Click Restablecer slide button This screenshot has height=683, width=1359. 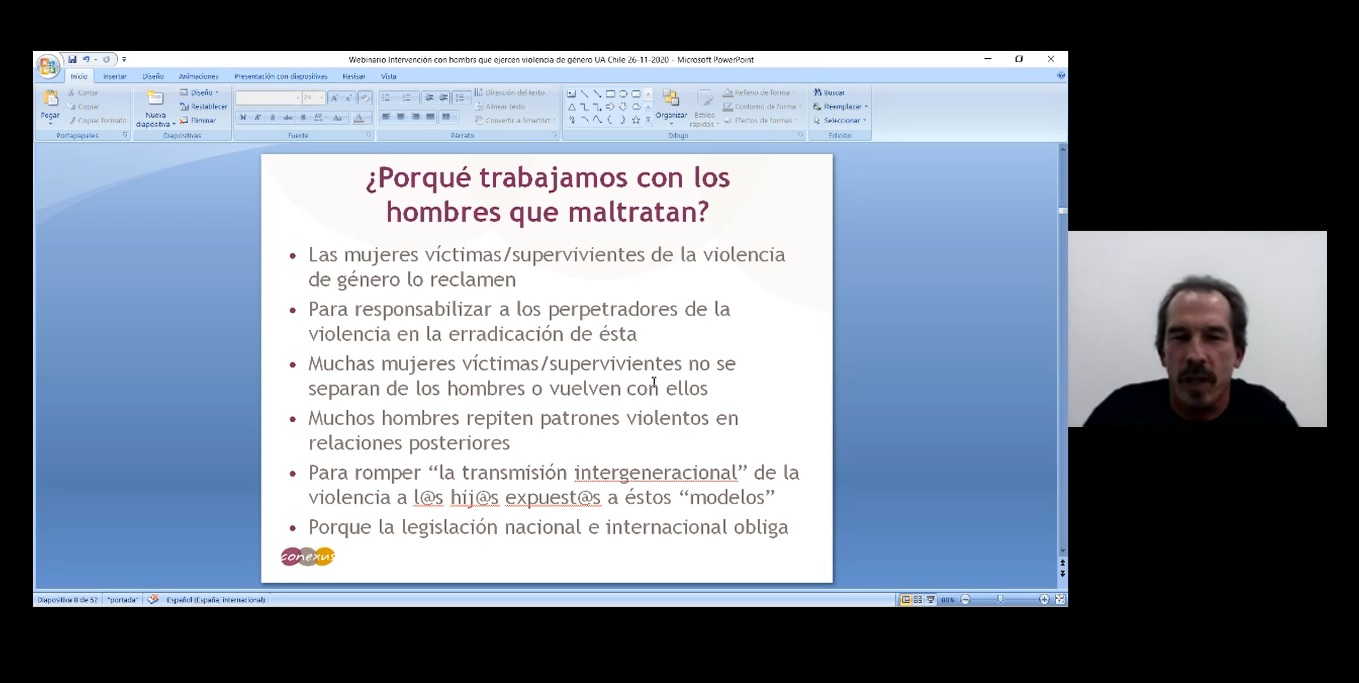point(203,107)
